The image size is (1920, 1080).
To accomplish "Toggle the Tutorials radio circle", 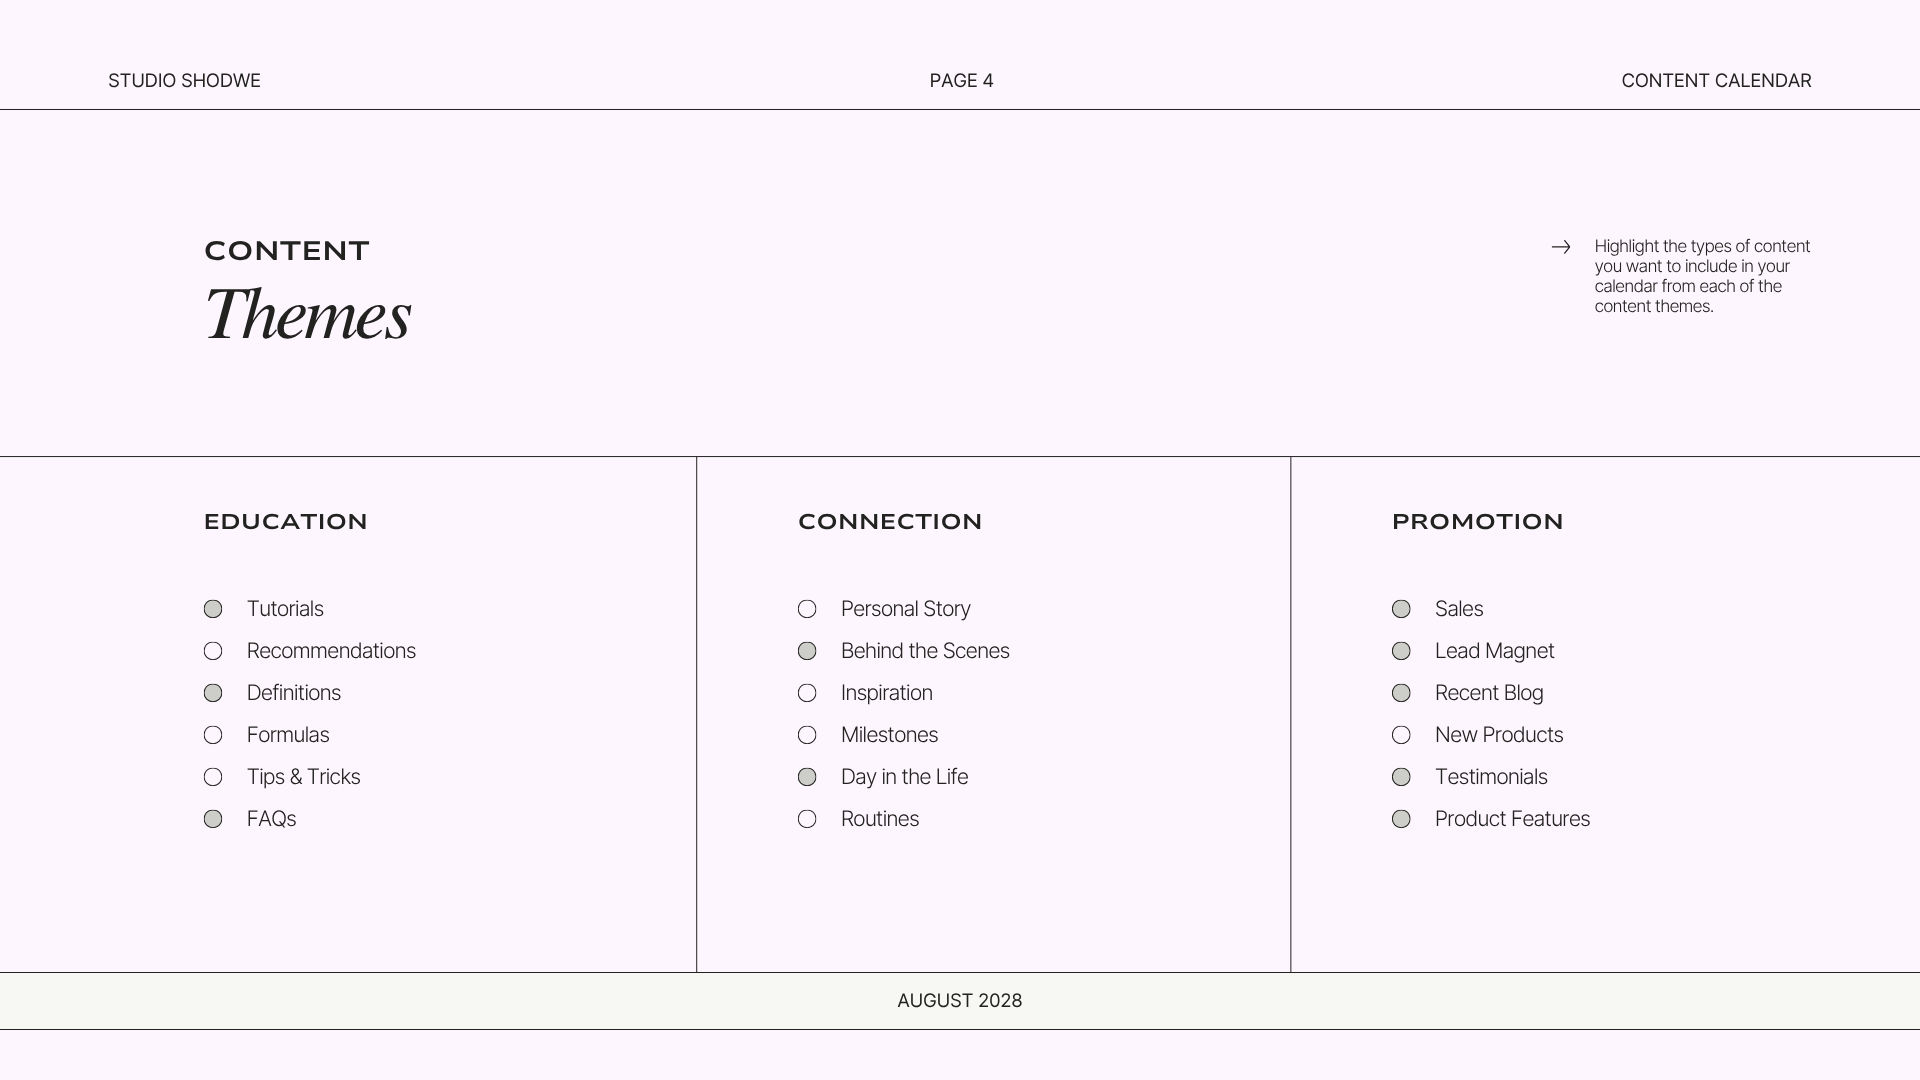I will 213,609.
